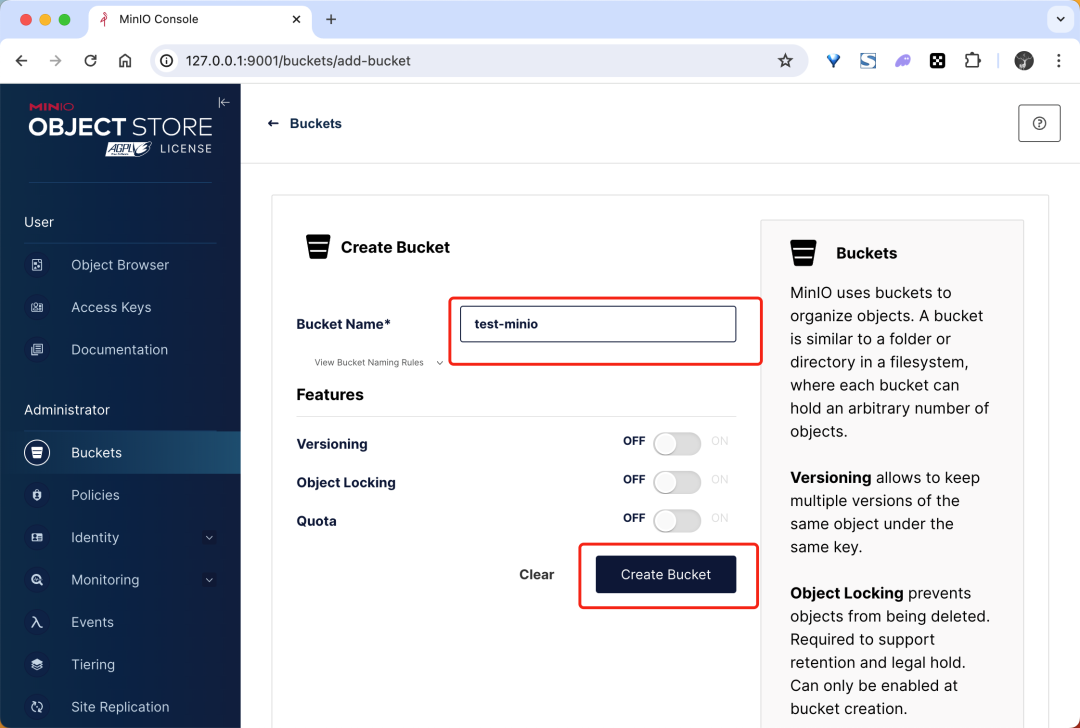Enable the Versioning toggle
The width and height of the screenshot is (1080, 728).
point(677,444)
